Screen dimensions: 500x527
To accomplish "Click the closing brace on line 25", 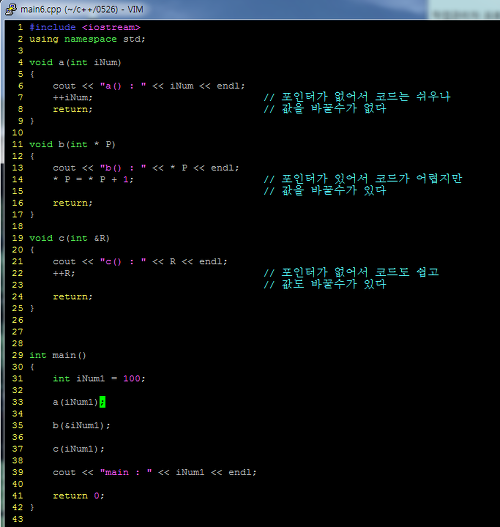I will (32, 308).
